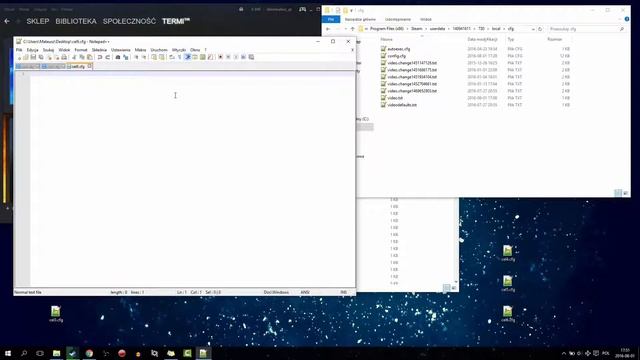Click the New file icon in Notepad++ toolbar

[x=20, y=57]
